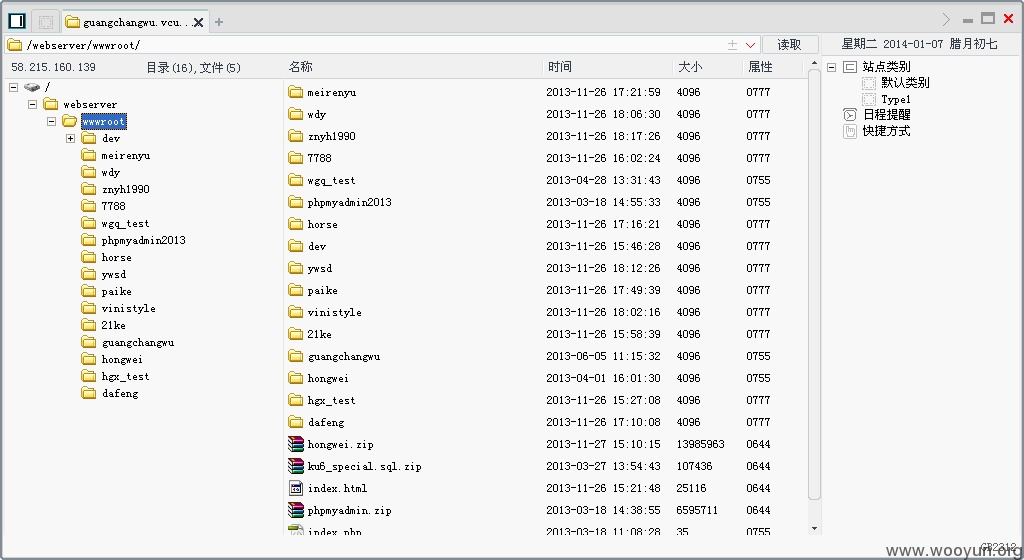Click the plus-minus icon in the path bar
This screenshot has width=1024, height=560.
tap(733, 45)
